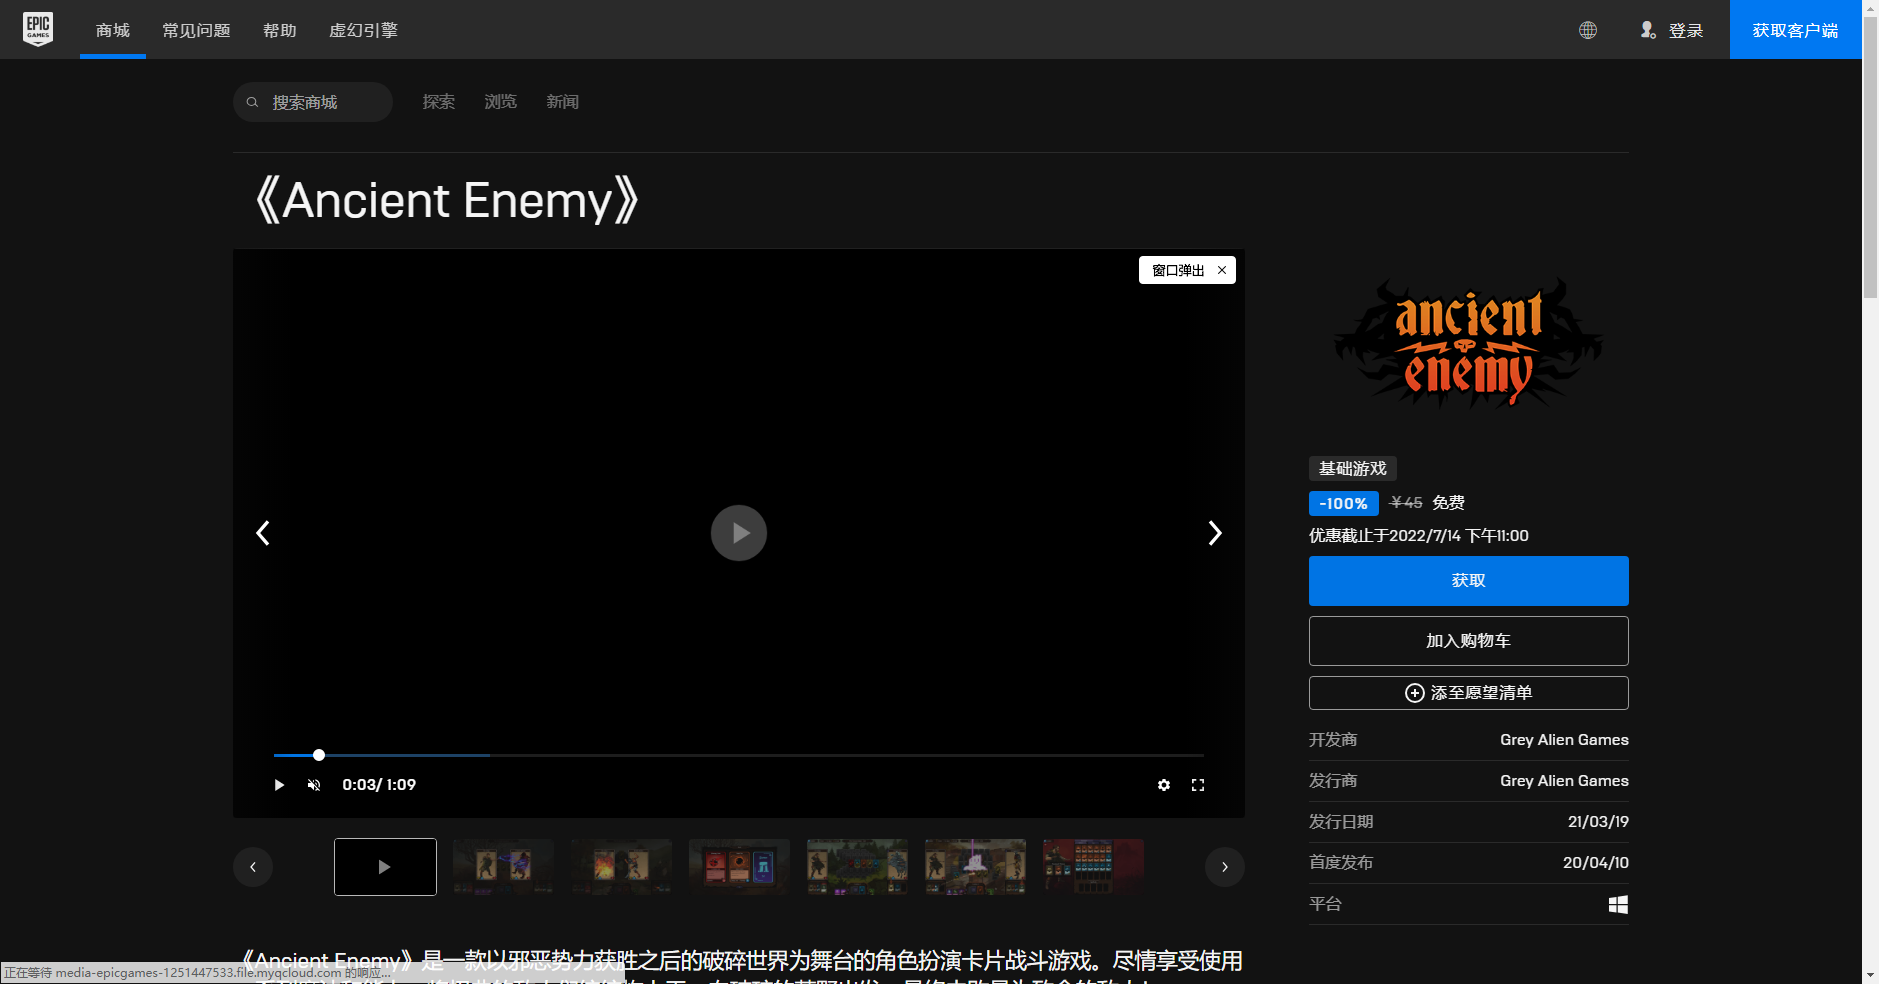Go back using left carousel arrow
Image resolution: width=1879 pixels, height=984 pixels.
click(x=253, y=867)
